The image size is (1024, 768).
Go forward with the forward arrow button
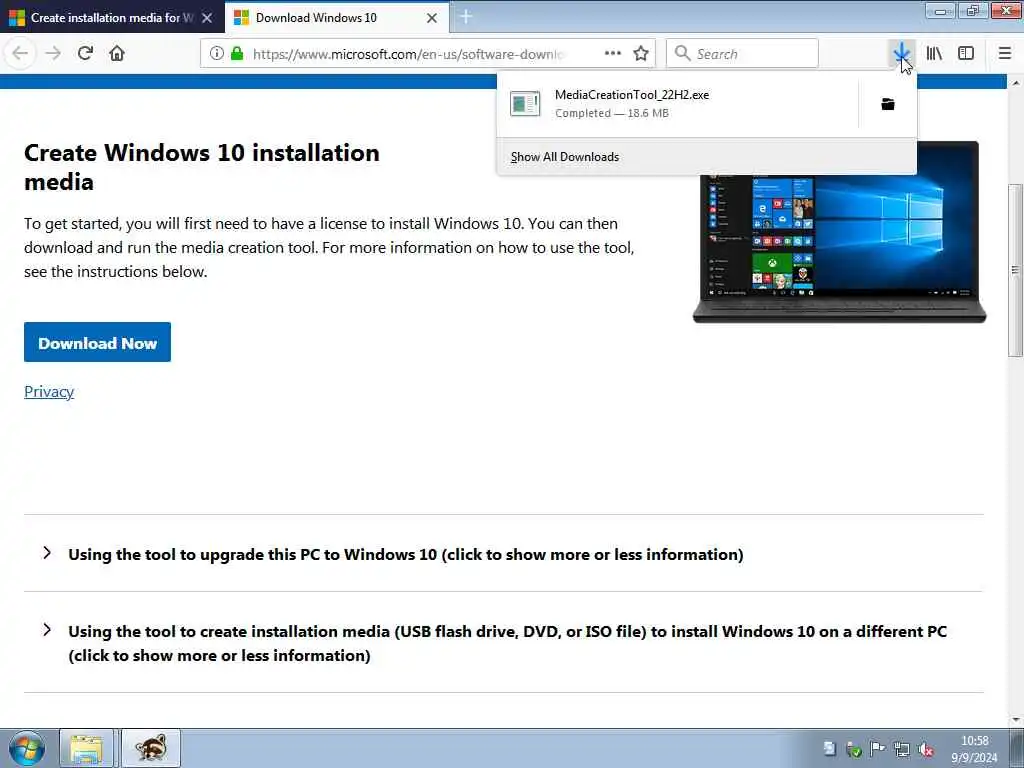pos(53,54)
